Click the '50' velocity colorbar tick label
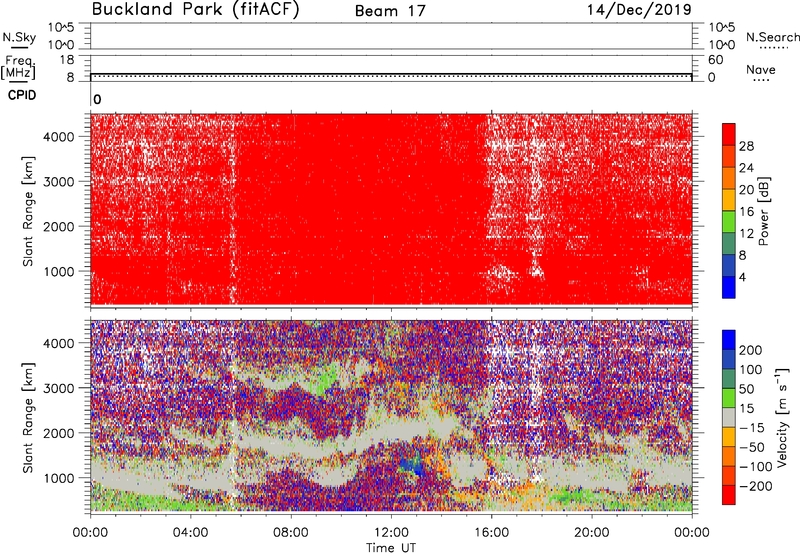 (746, 389)
